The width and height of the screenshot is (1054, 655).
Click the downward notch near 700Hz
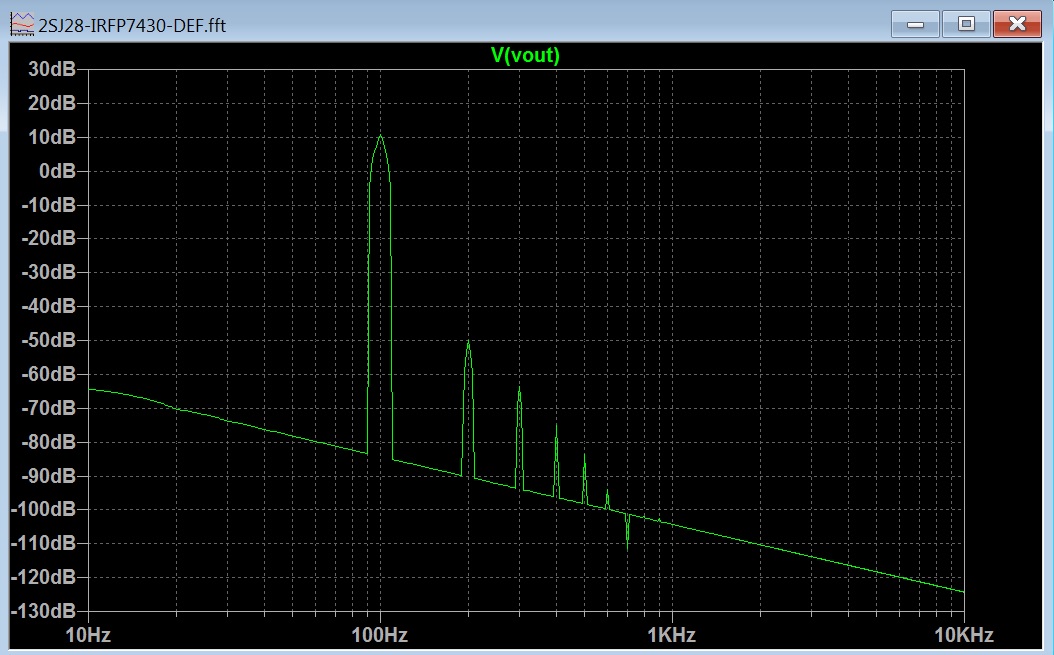[x=628, y=546]
